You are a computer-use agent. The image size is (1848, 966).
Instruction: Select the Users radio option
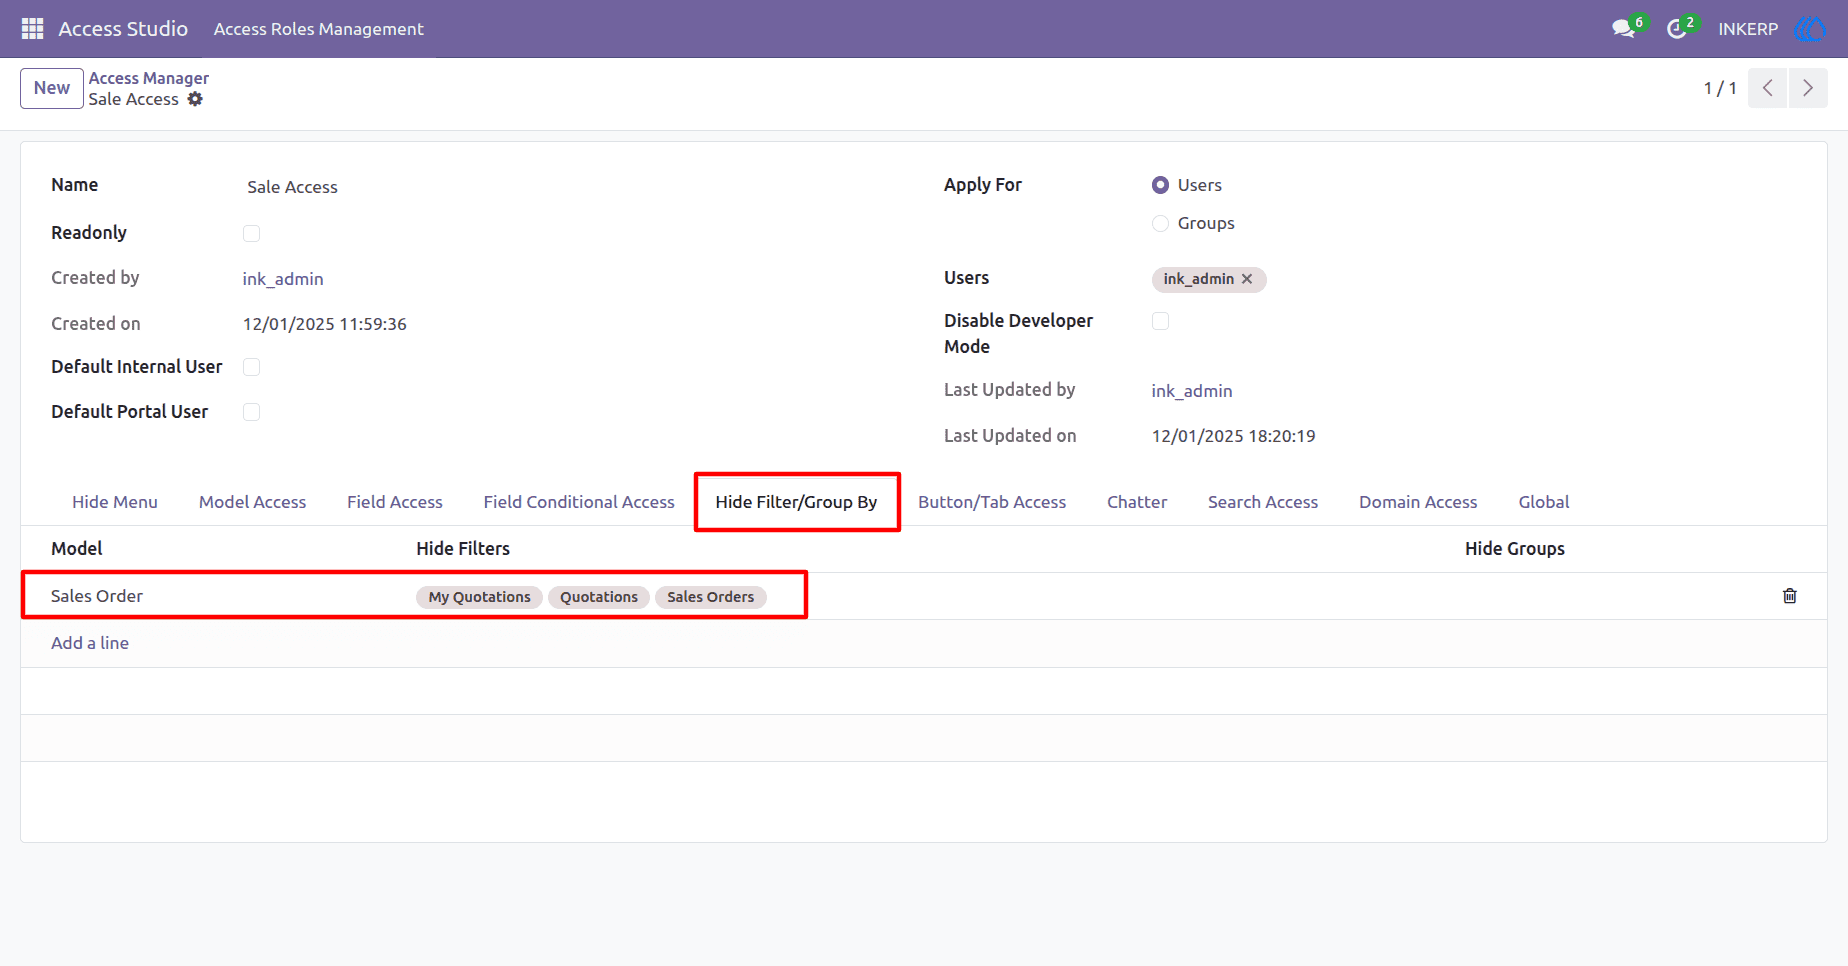(x=1160, y=185)
